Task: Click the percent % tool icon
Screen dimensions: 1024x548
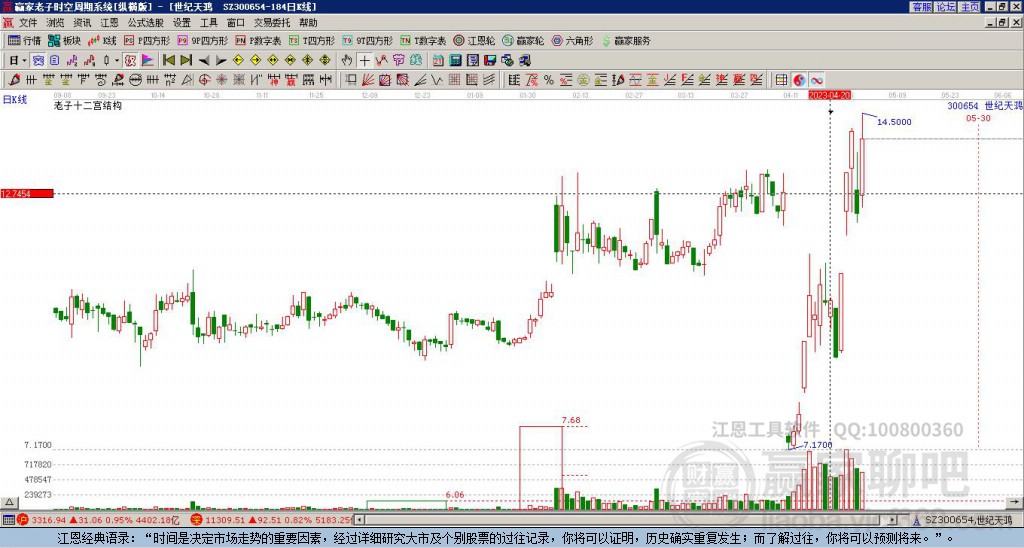Action: [x=549, y=80]
